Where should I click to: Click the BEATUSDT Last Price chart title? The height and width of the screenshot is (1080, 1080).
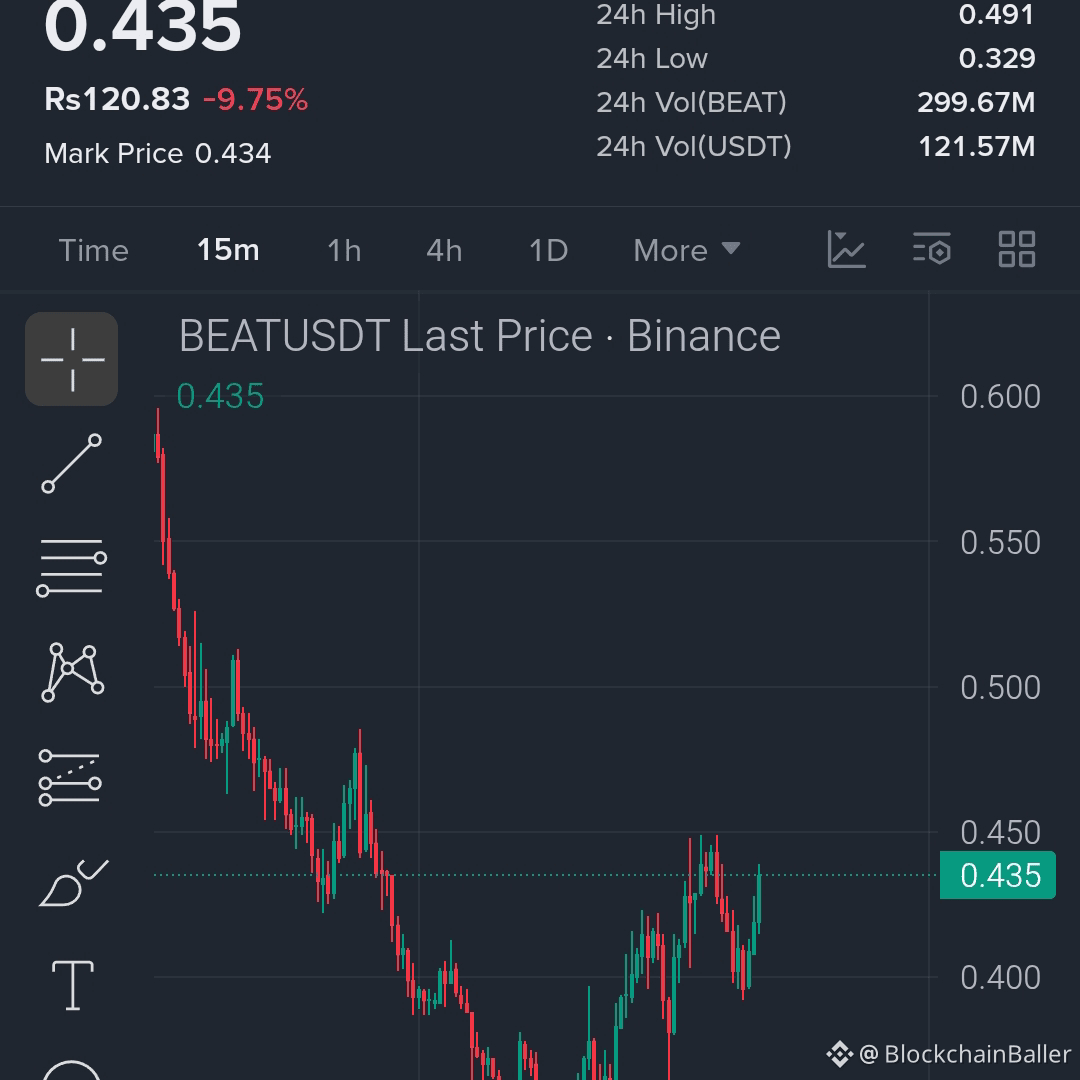[479, 336]
